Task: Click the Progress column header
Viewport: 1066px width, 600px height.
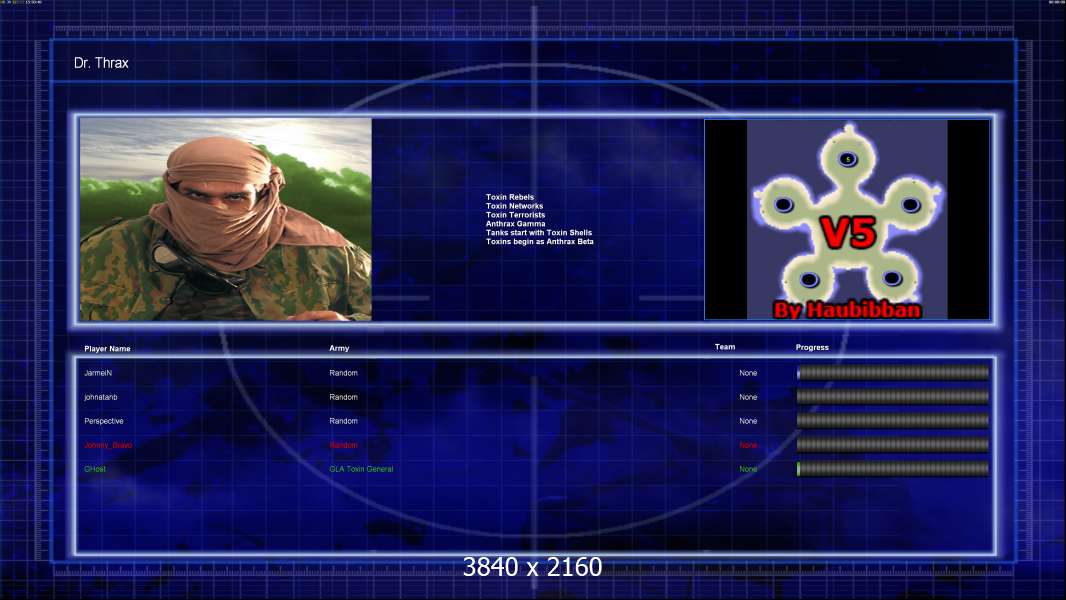Action: pyautogui.click(x=812, y=347)
